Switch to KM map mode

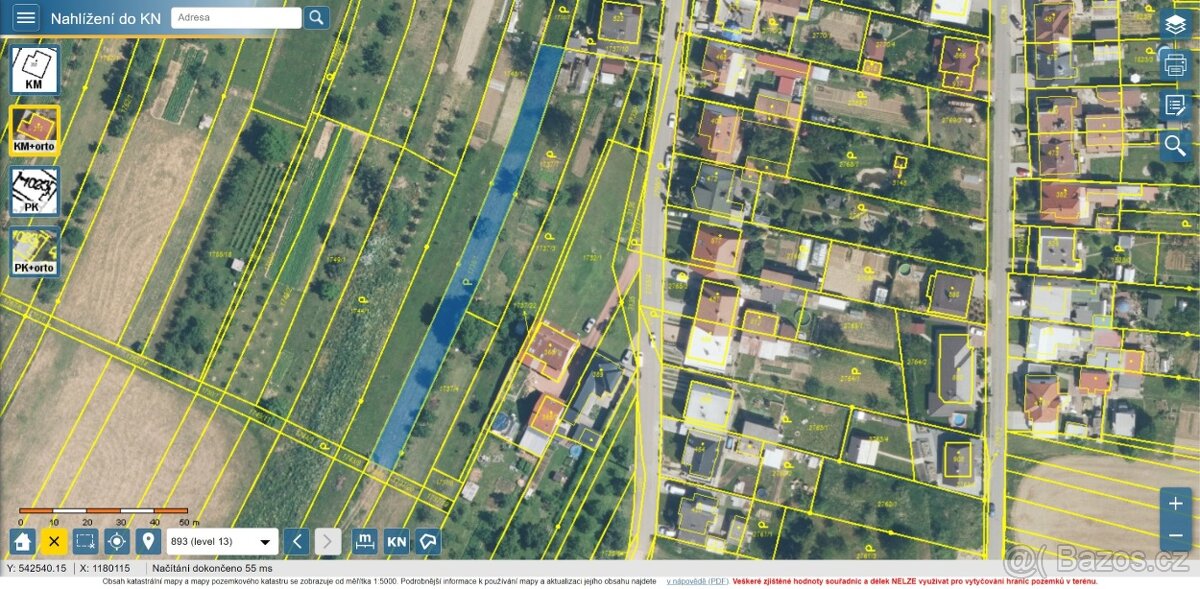33,68
